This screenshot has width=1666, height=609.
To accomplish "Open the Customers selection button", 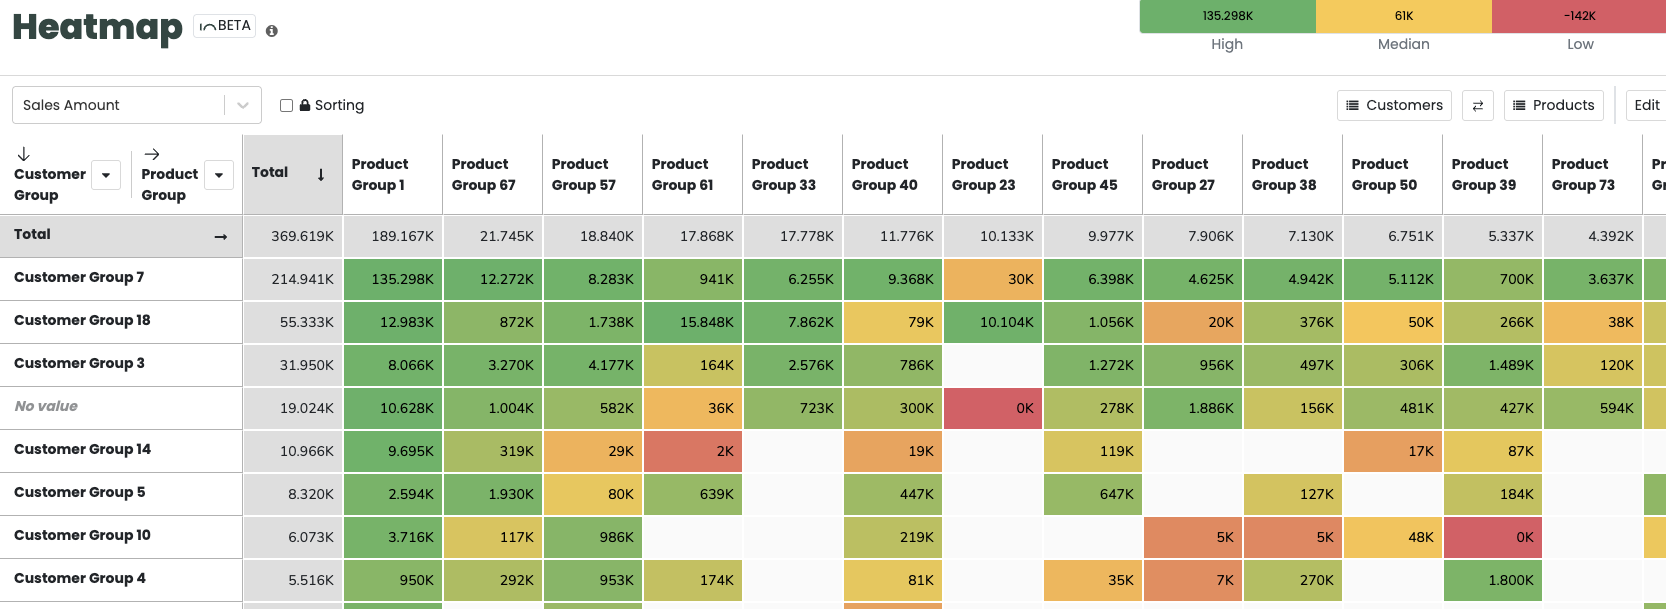I will pyautogui.click(x=1394, y=105).
